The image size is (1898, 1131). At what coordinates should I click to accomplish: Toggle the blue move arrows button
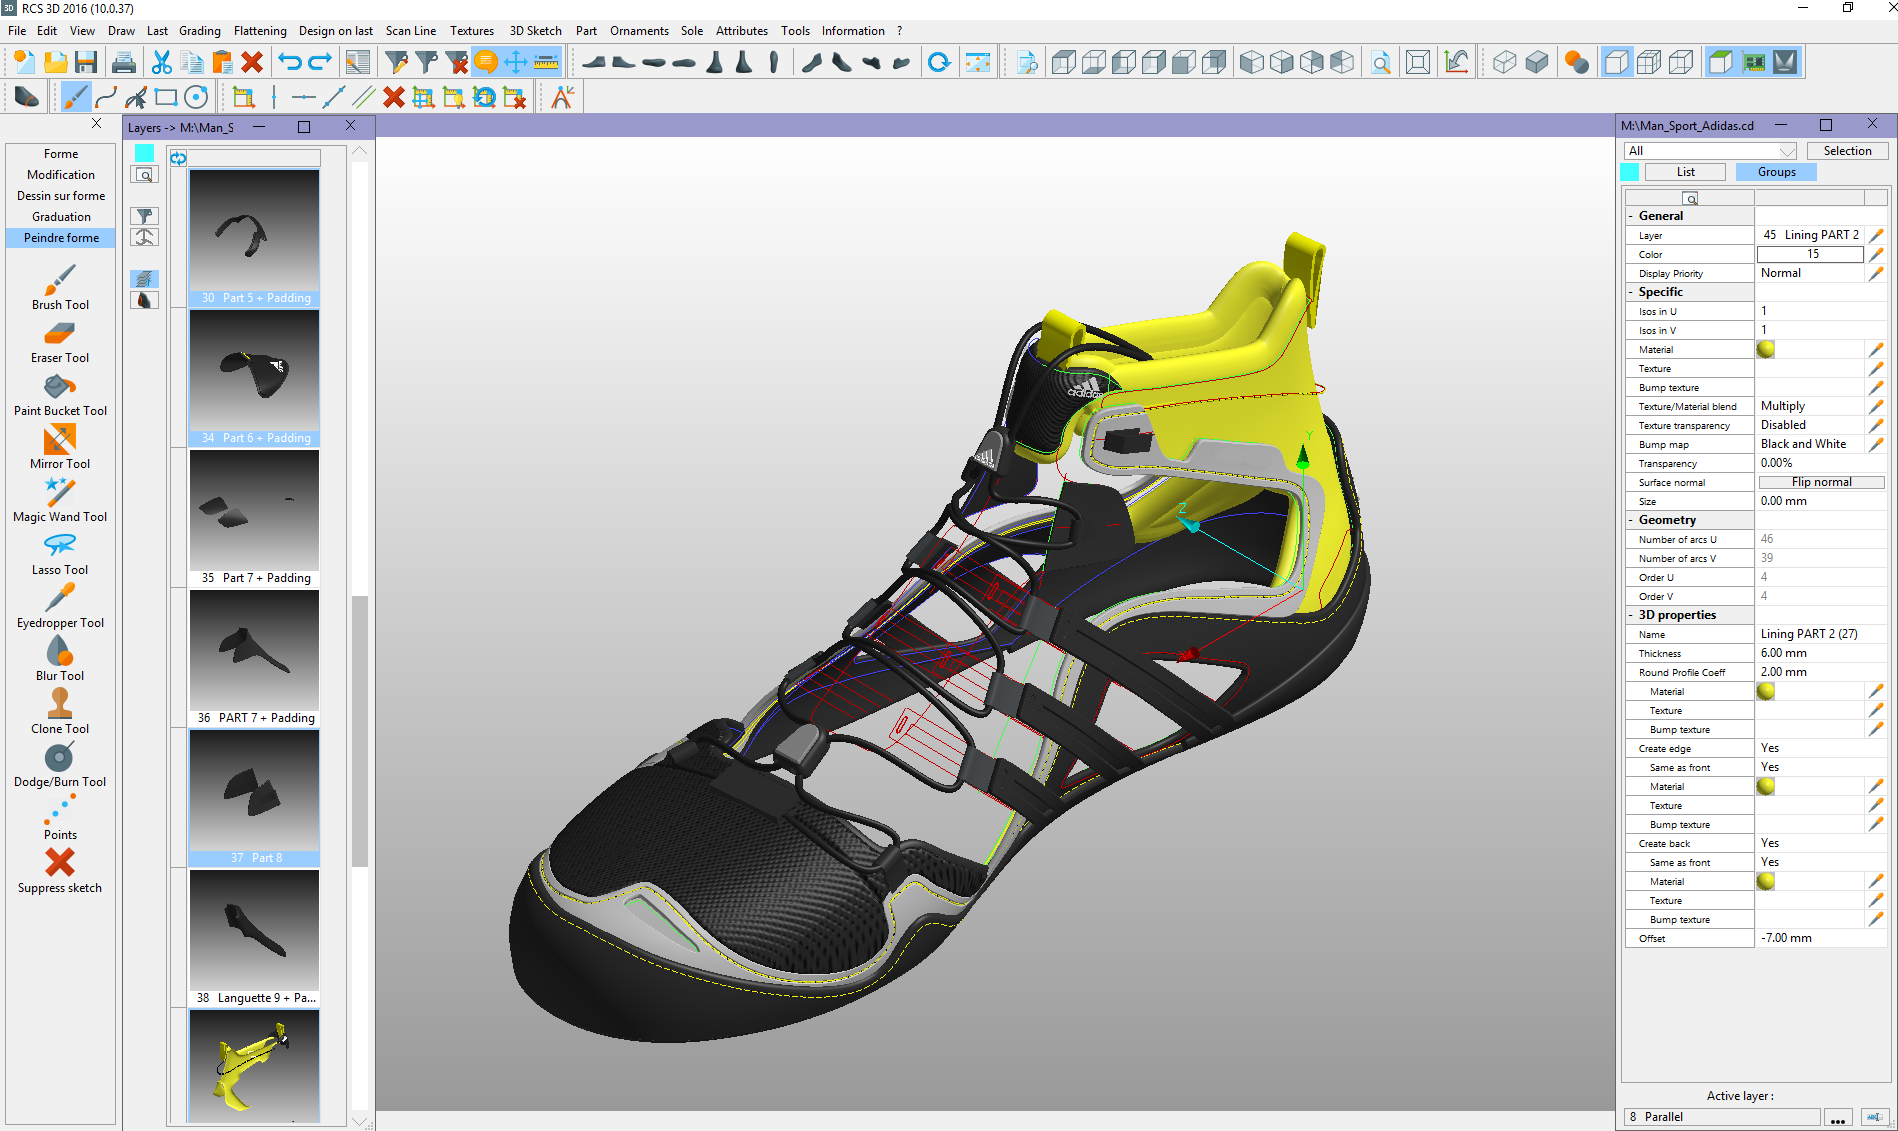[516, 62]
